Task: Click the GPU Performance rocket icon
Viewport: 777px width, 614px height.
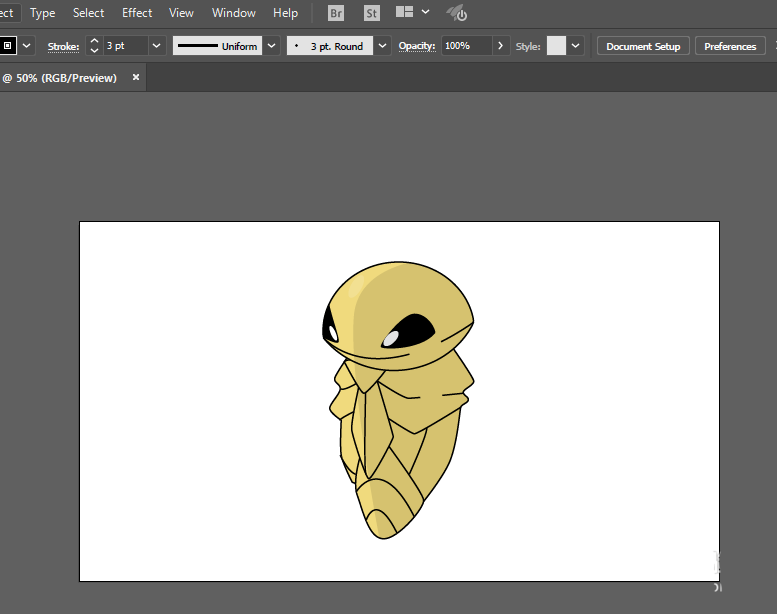Action: pos(456,13)
